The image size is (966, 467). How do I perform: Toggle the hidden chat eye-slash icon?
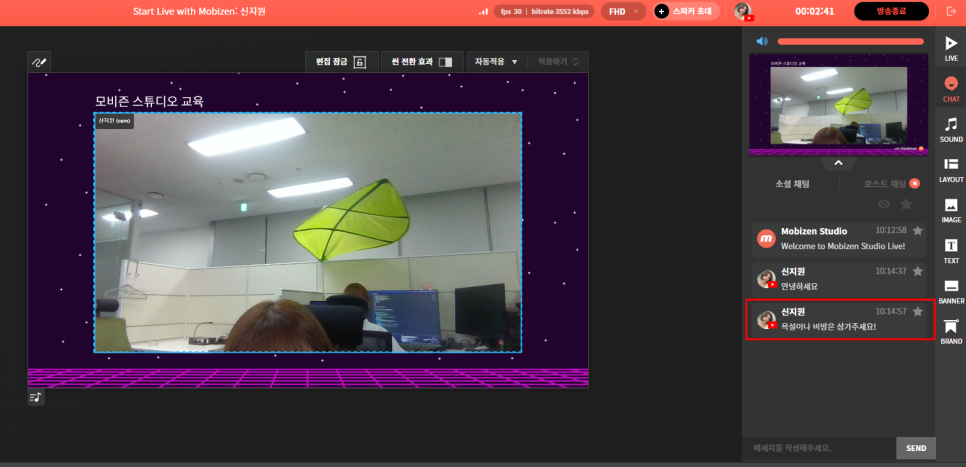[884, 204]
